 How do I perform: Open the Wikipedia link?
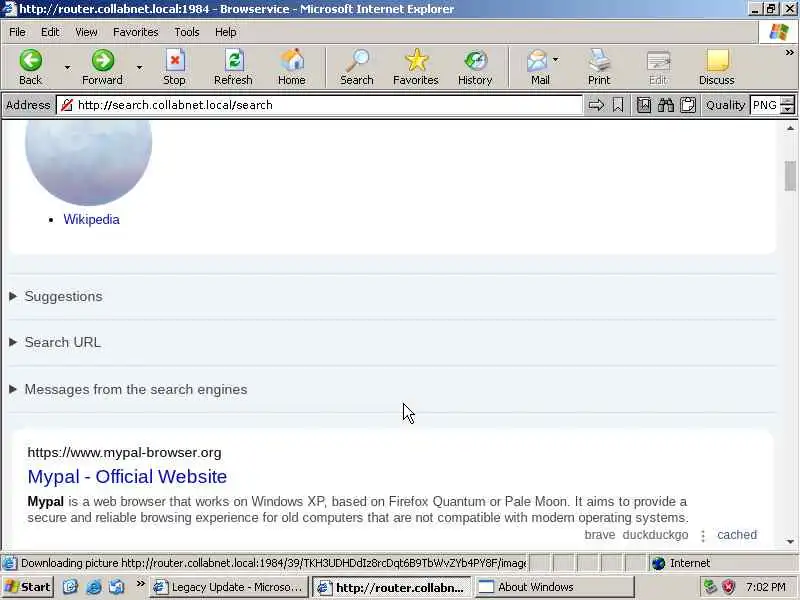click(91, 219)
